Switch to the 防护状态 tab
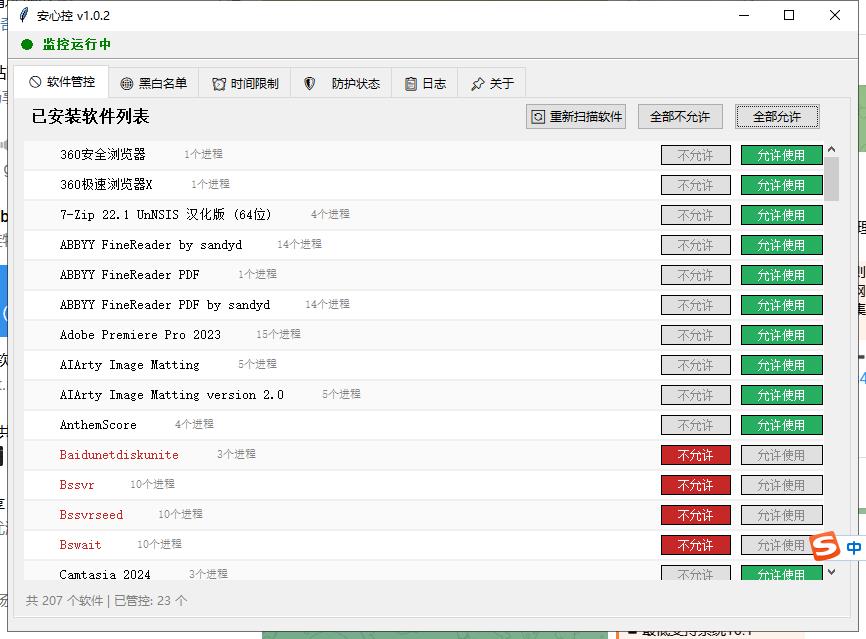Image resolution: width=866 pixels, height=639 pixels. pos(341,83)
